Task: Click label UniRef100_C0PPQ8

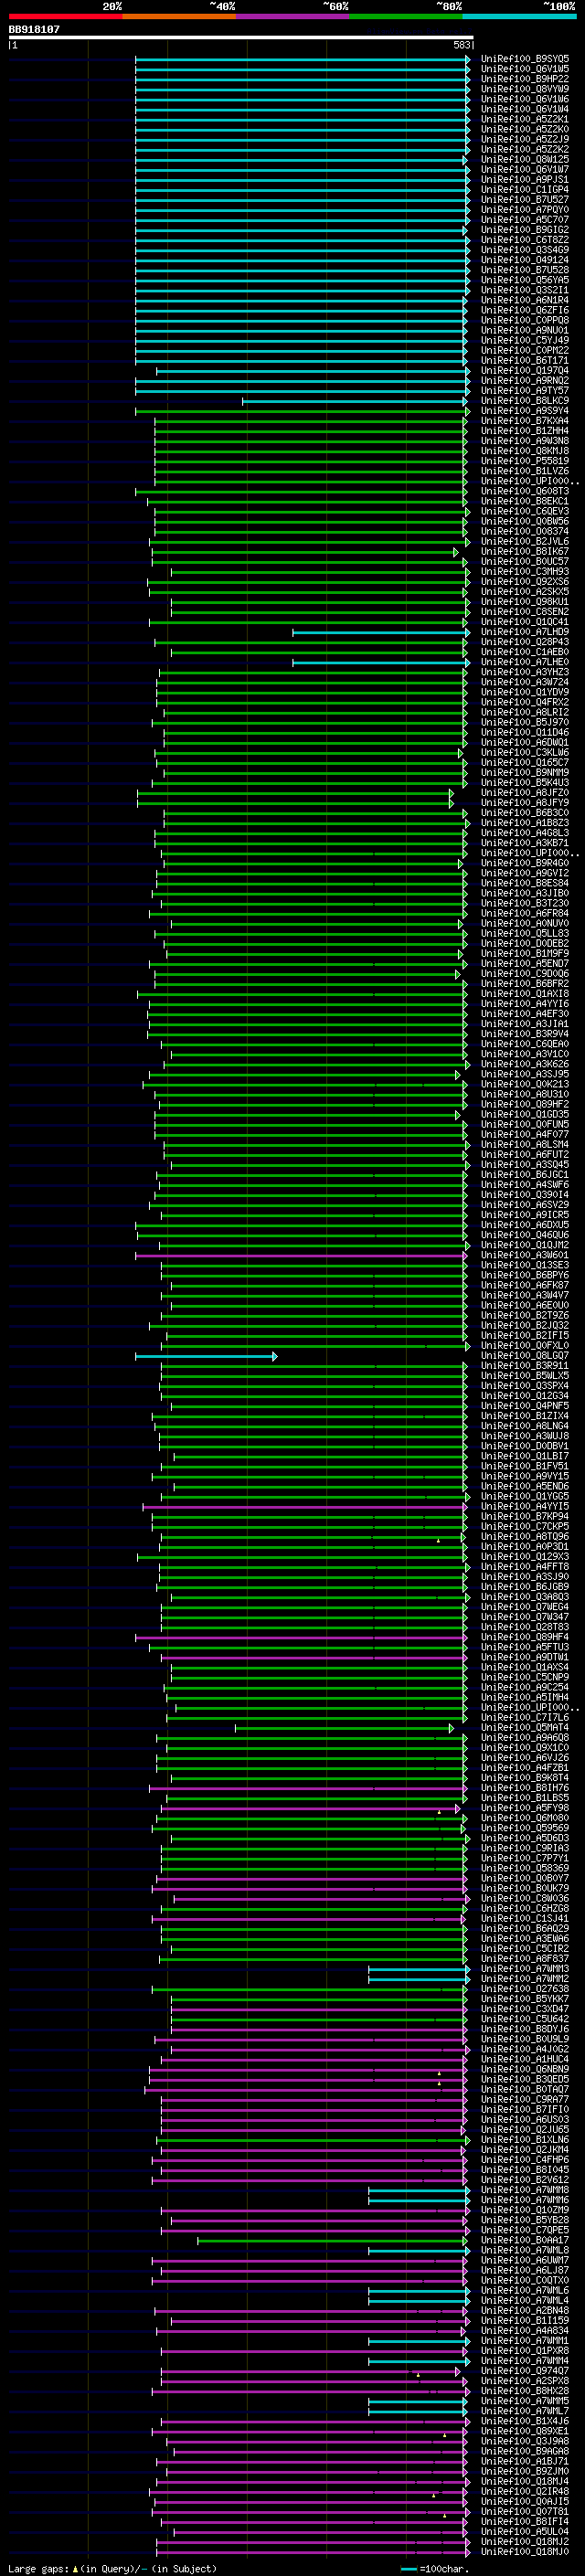Action: click(x=525, y=320)
